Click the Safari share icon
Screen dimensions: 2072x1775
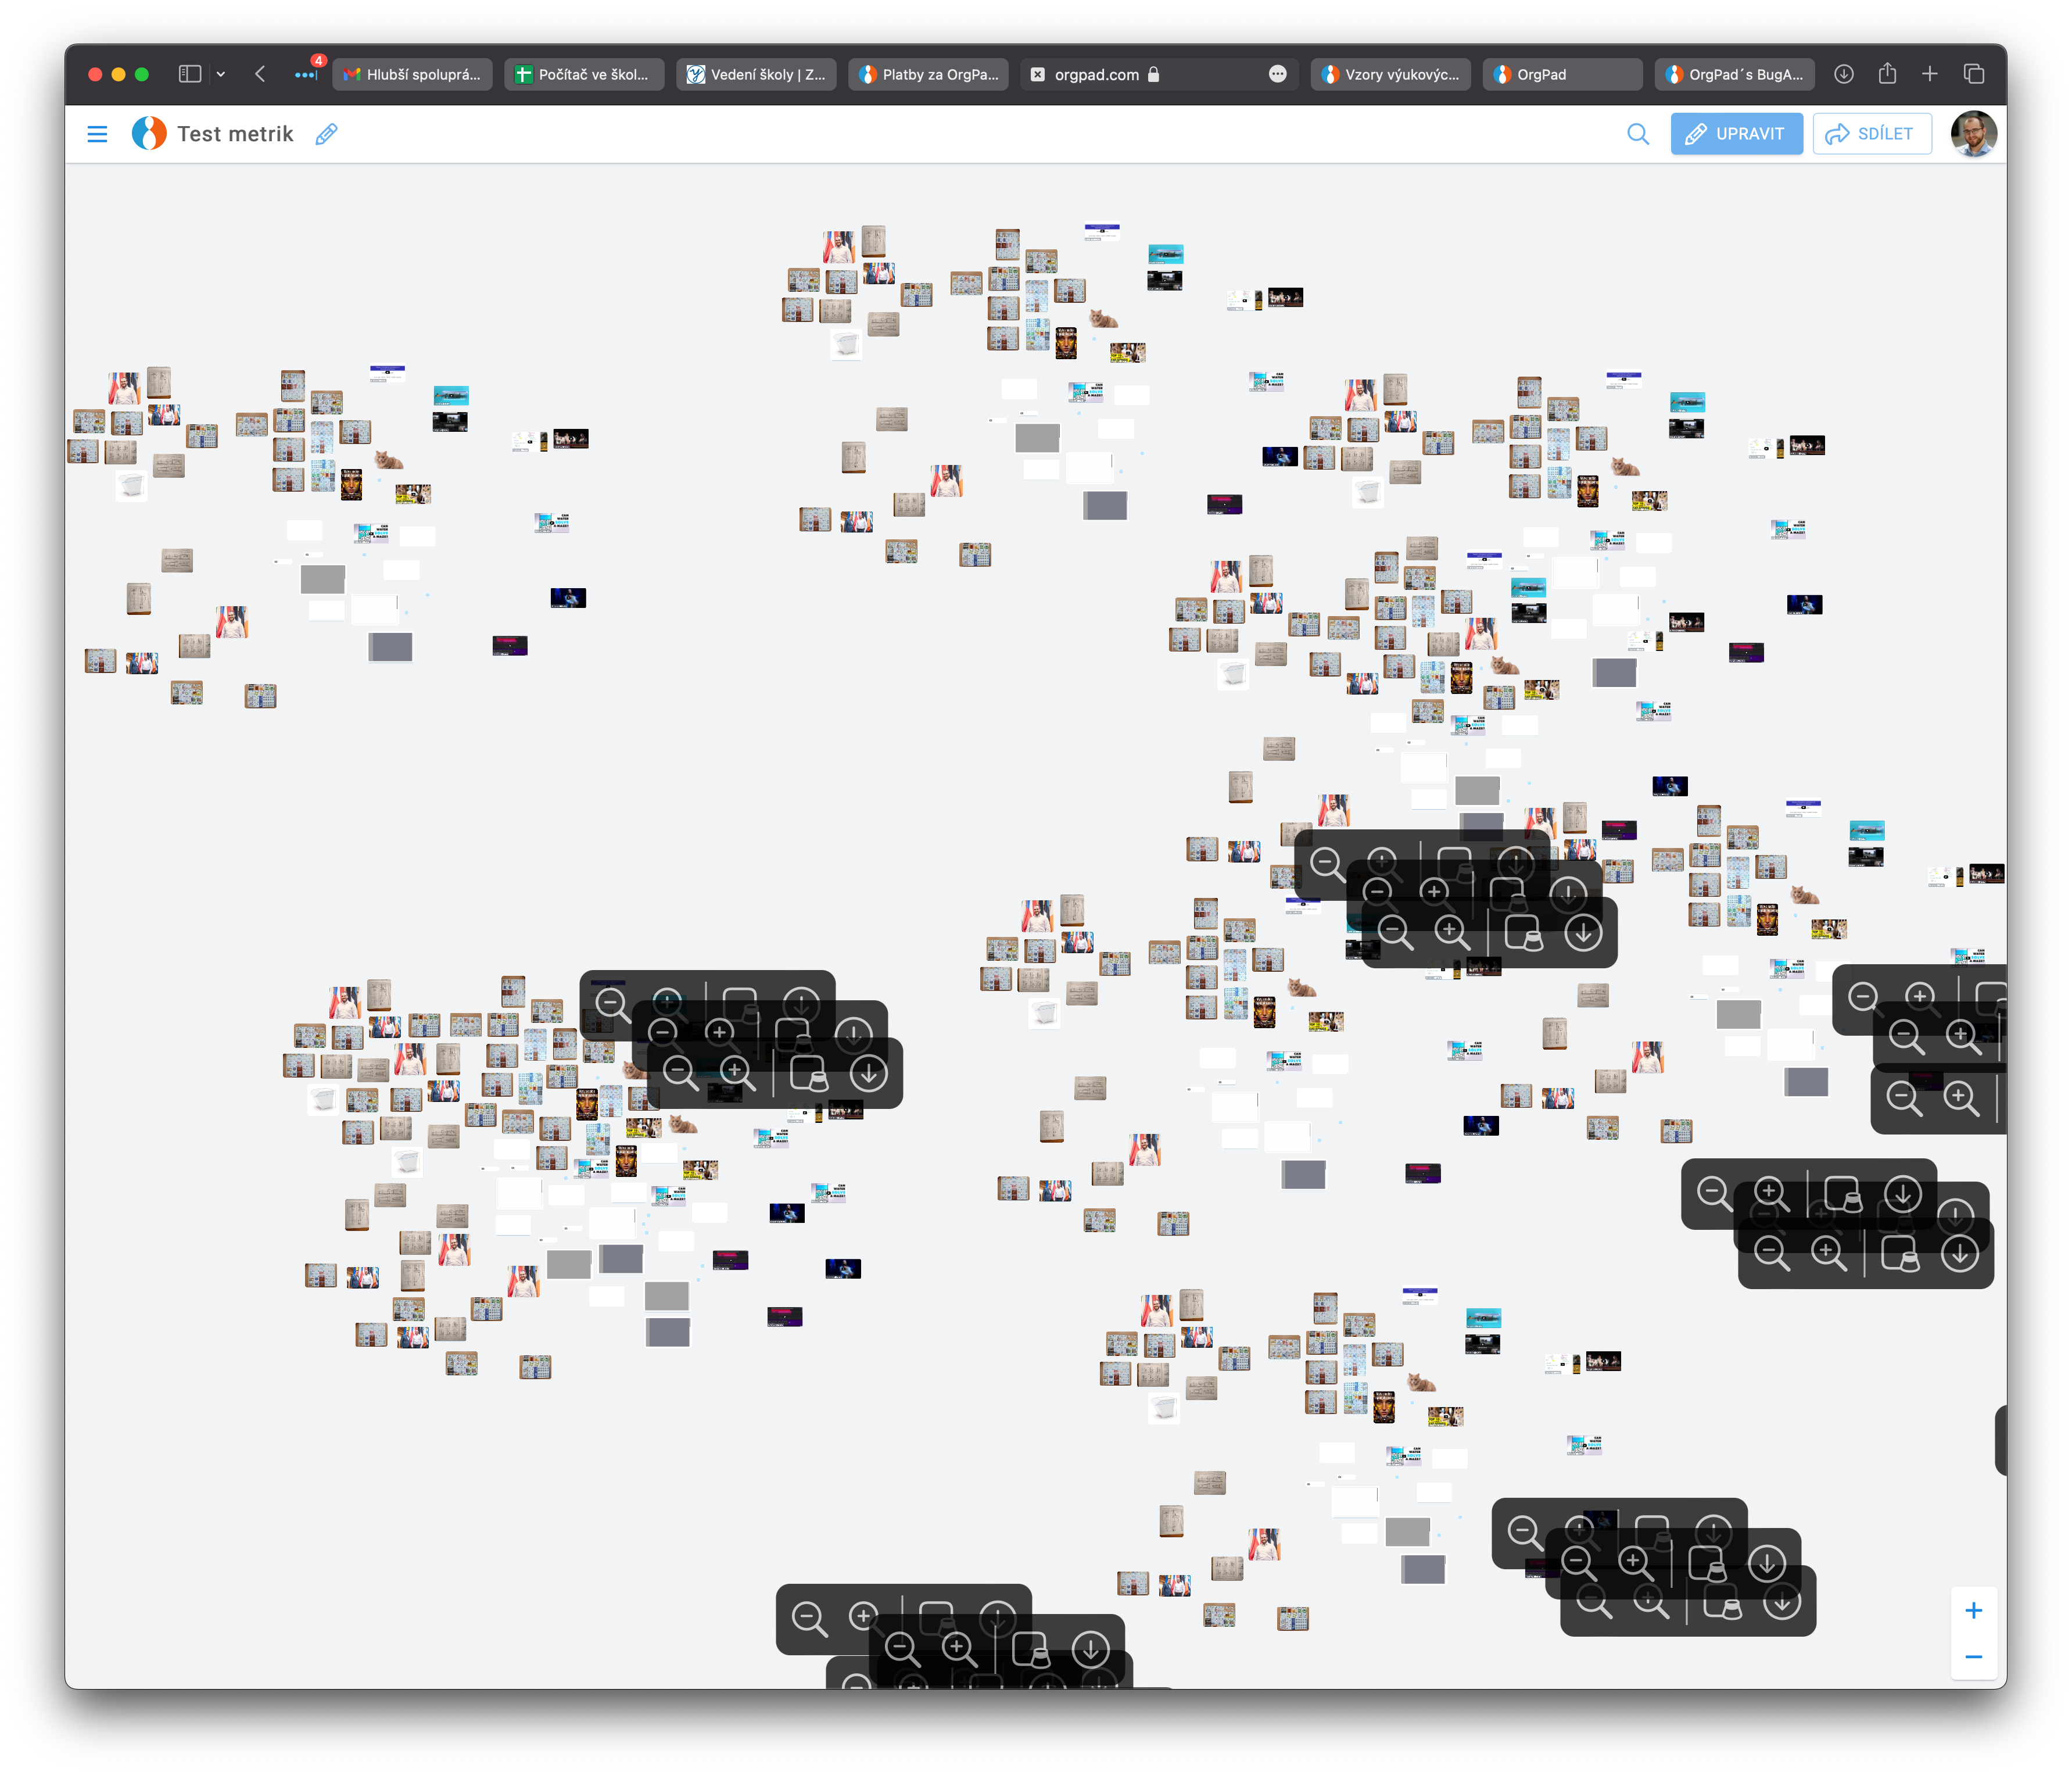coord(1887,74)
